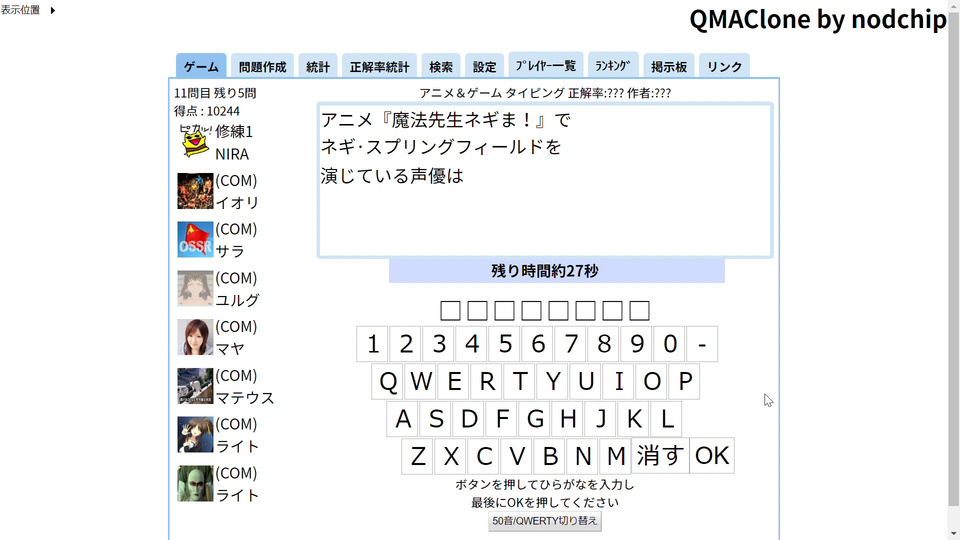Tap the C key
Screen dimensions: 960x540
[484, 456]
